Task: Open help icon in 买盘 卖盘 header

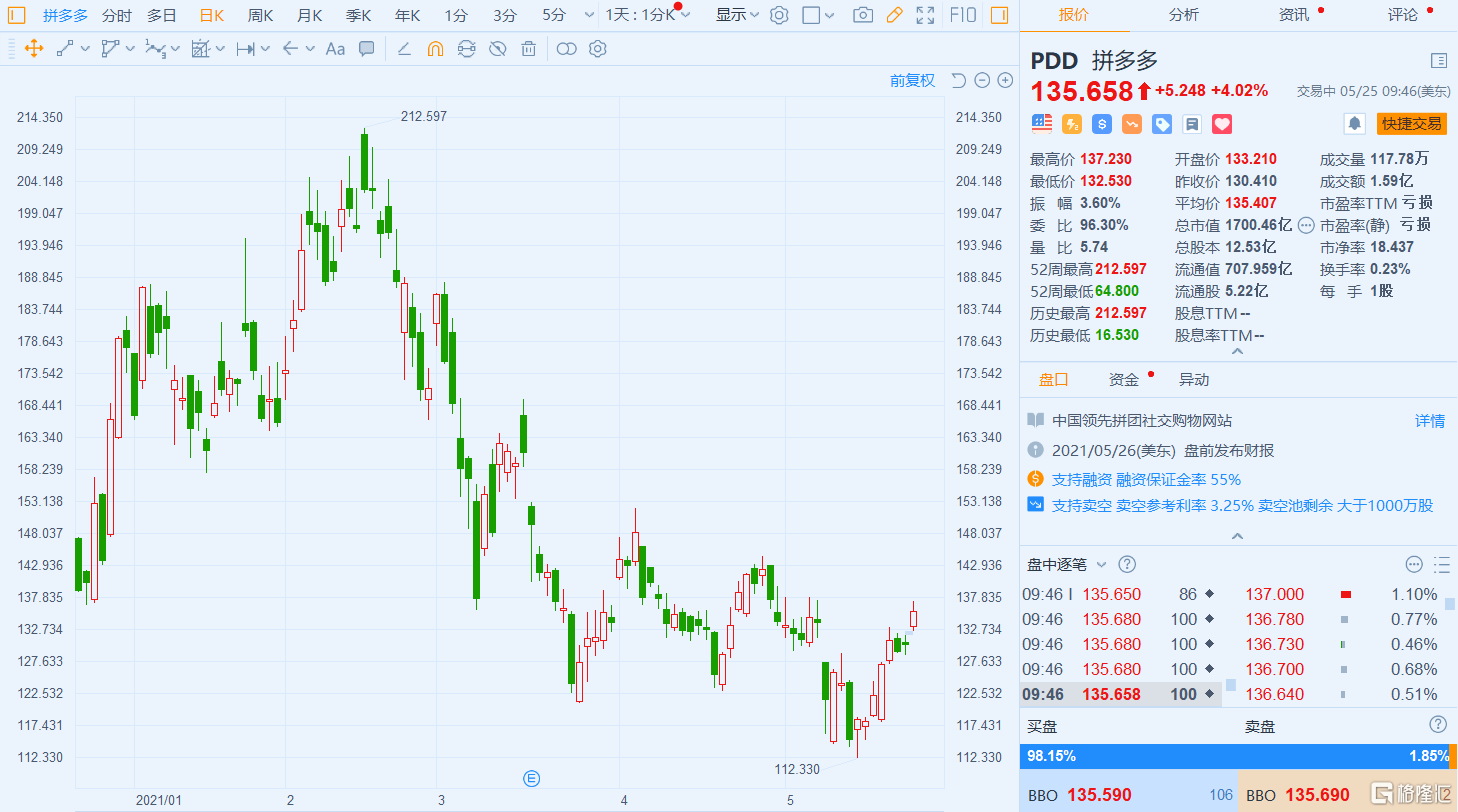Action: click(x=1438, y=724)
